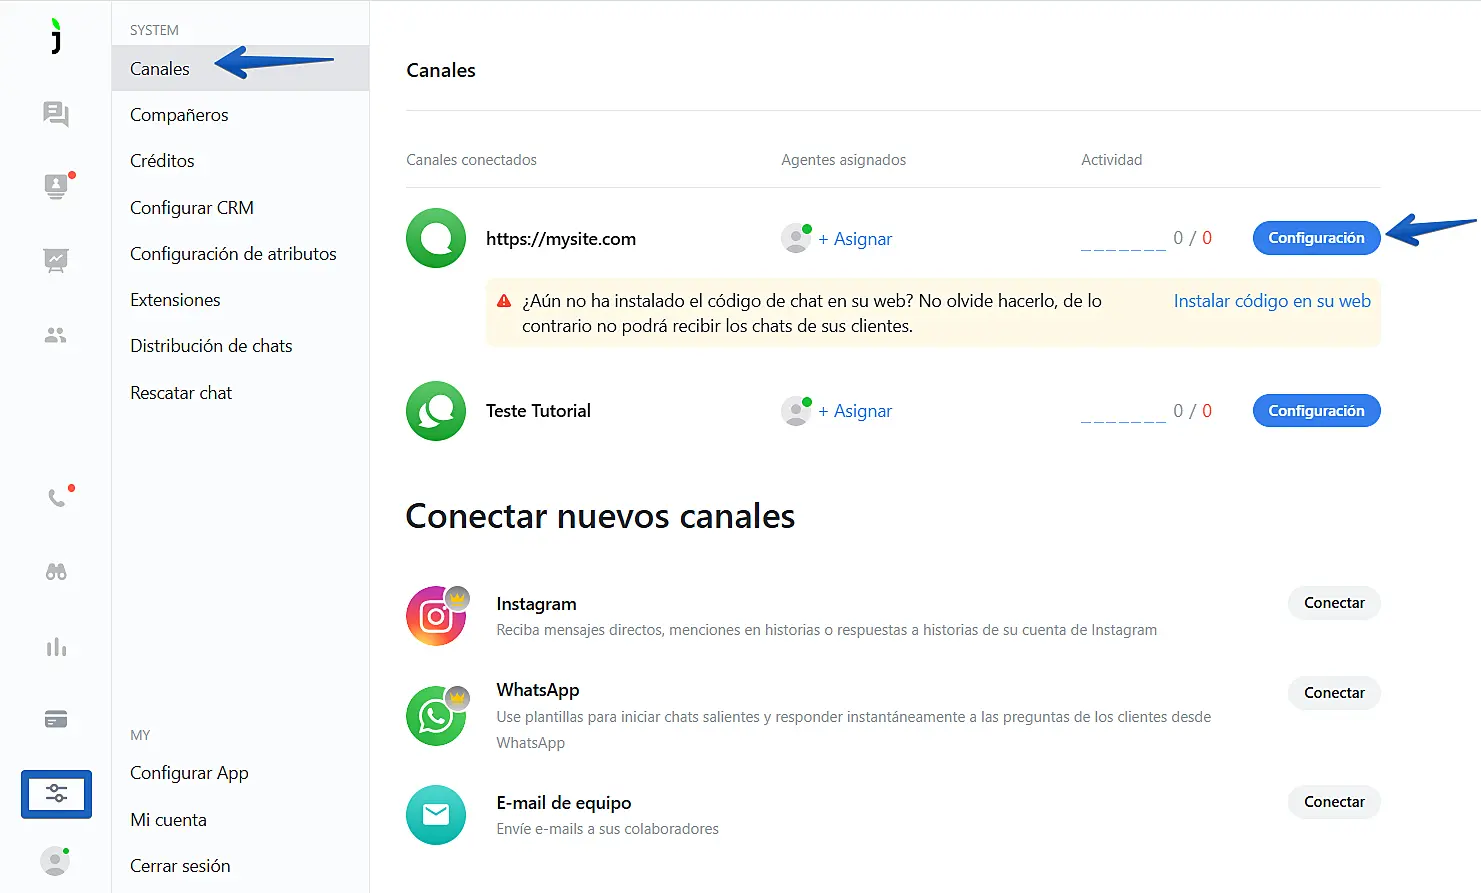Click the MY section label
This screenshot has width=1481, height=893.
(x=140, y=735)
